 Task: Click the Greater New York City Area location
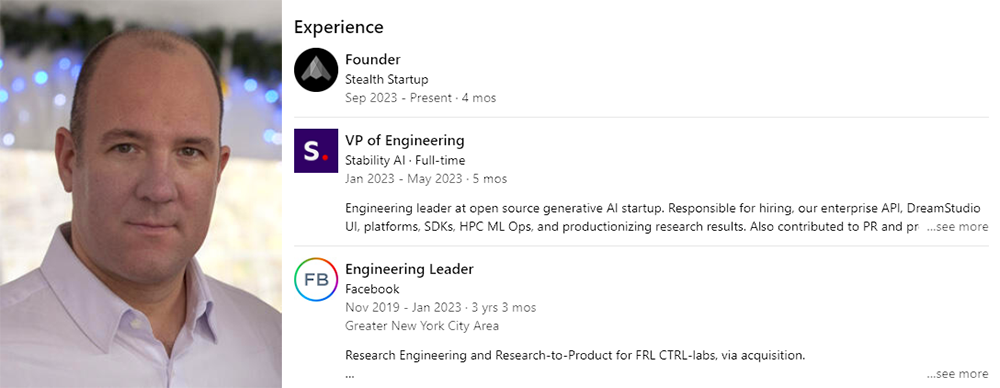422,326
